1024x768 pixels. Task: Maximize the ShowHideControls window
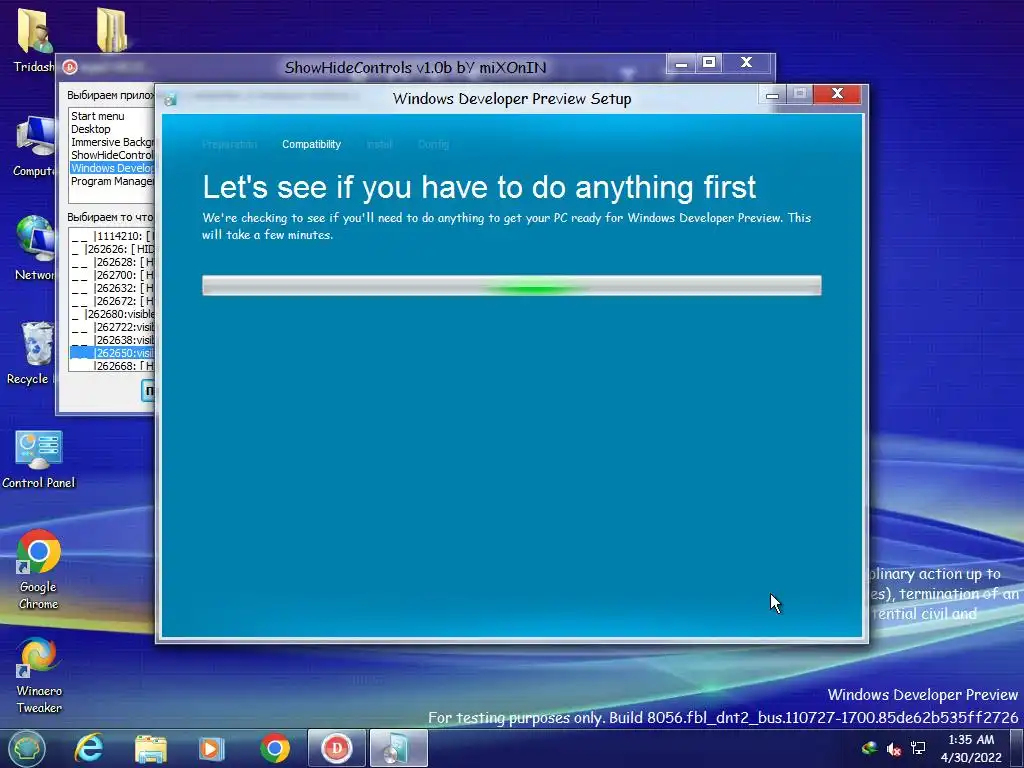click(x=709, y=63)
